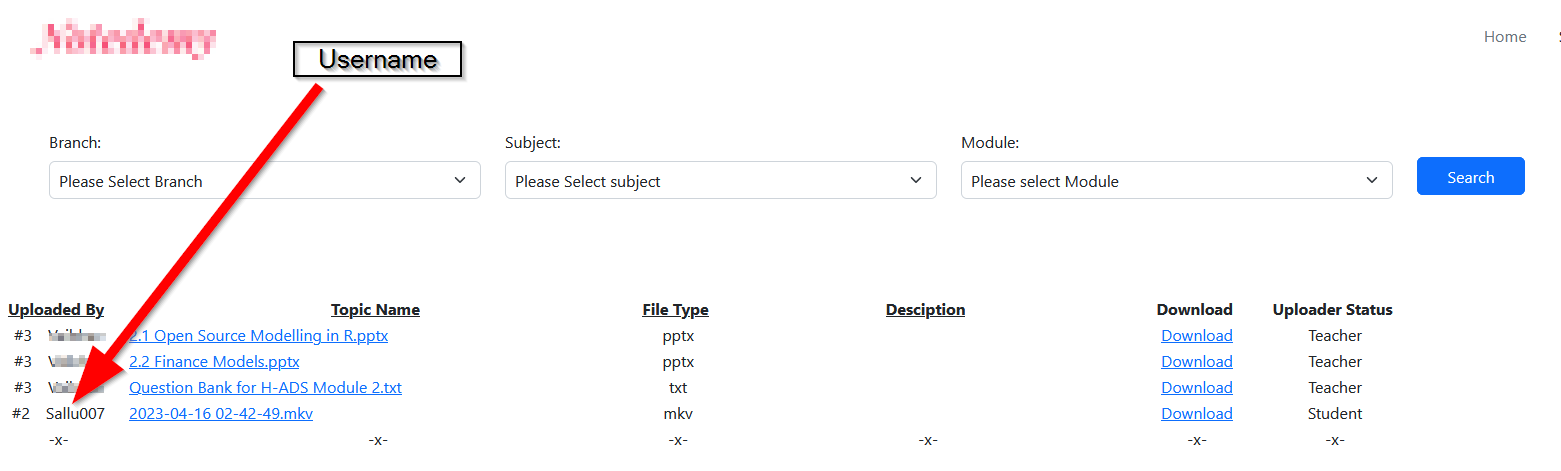Click the Uploaded By column header
This screenshot has height=471, width=1561.
[x=56, y=310]
